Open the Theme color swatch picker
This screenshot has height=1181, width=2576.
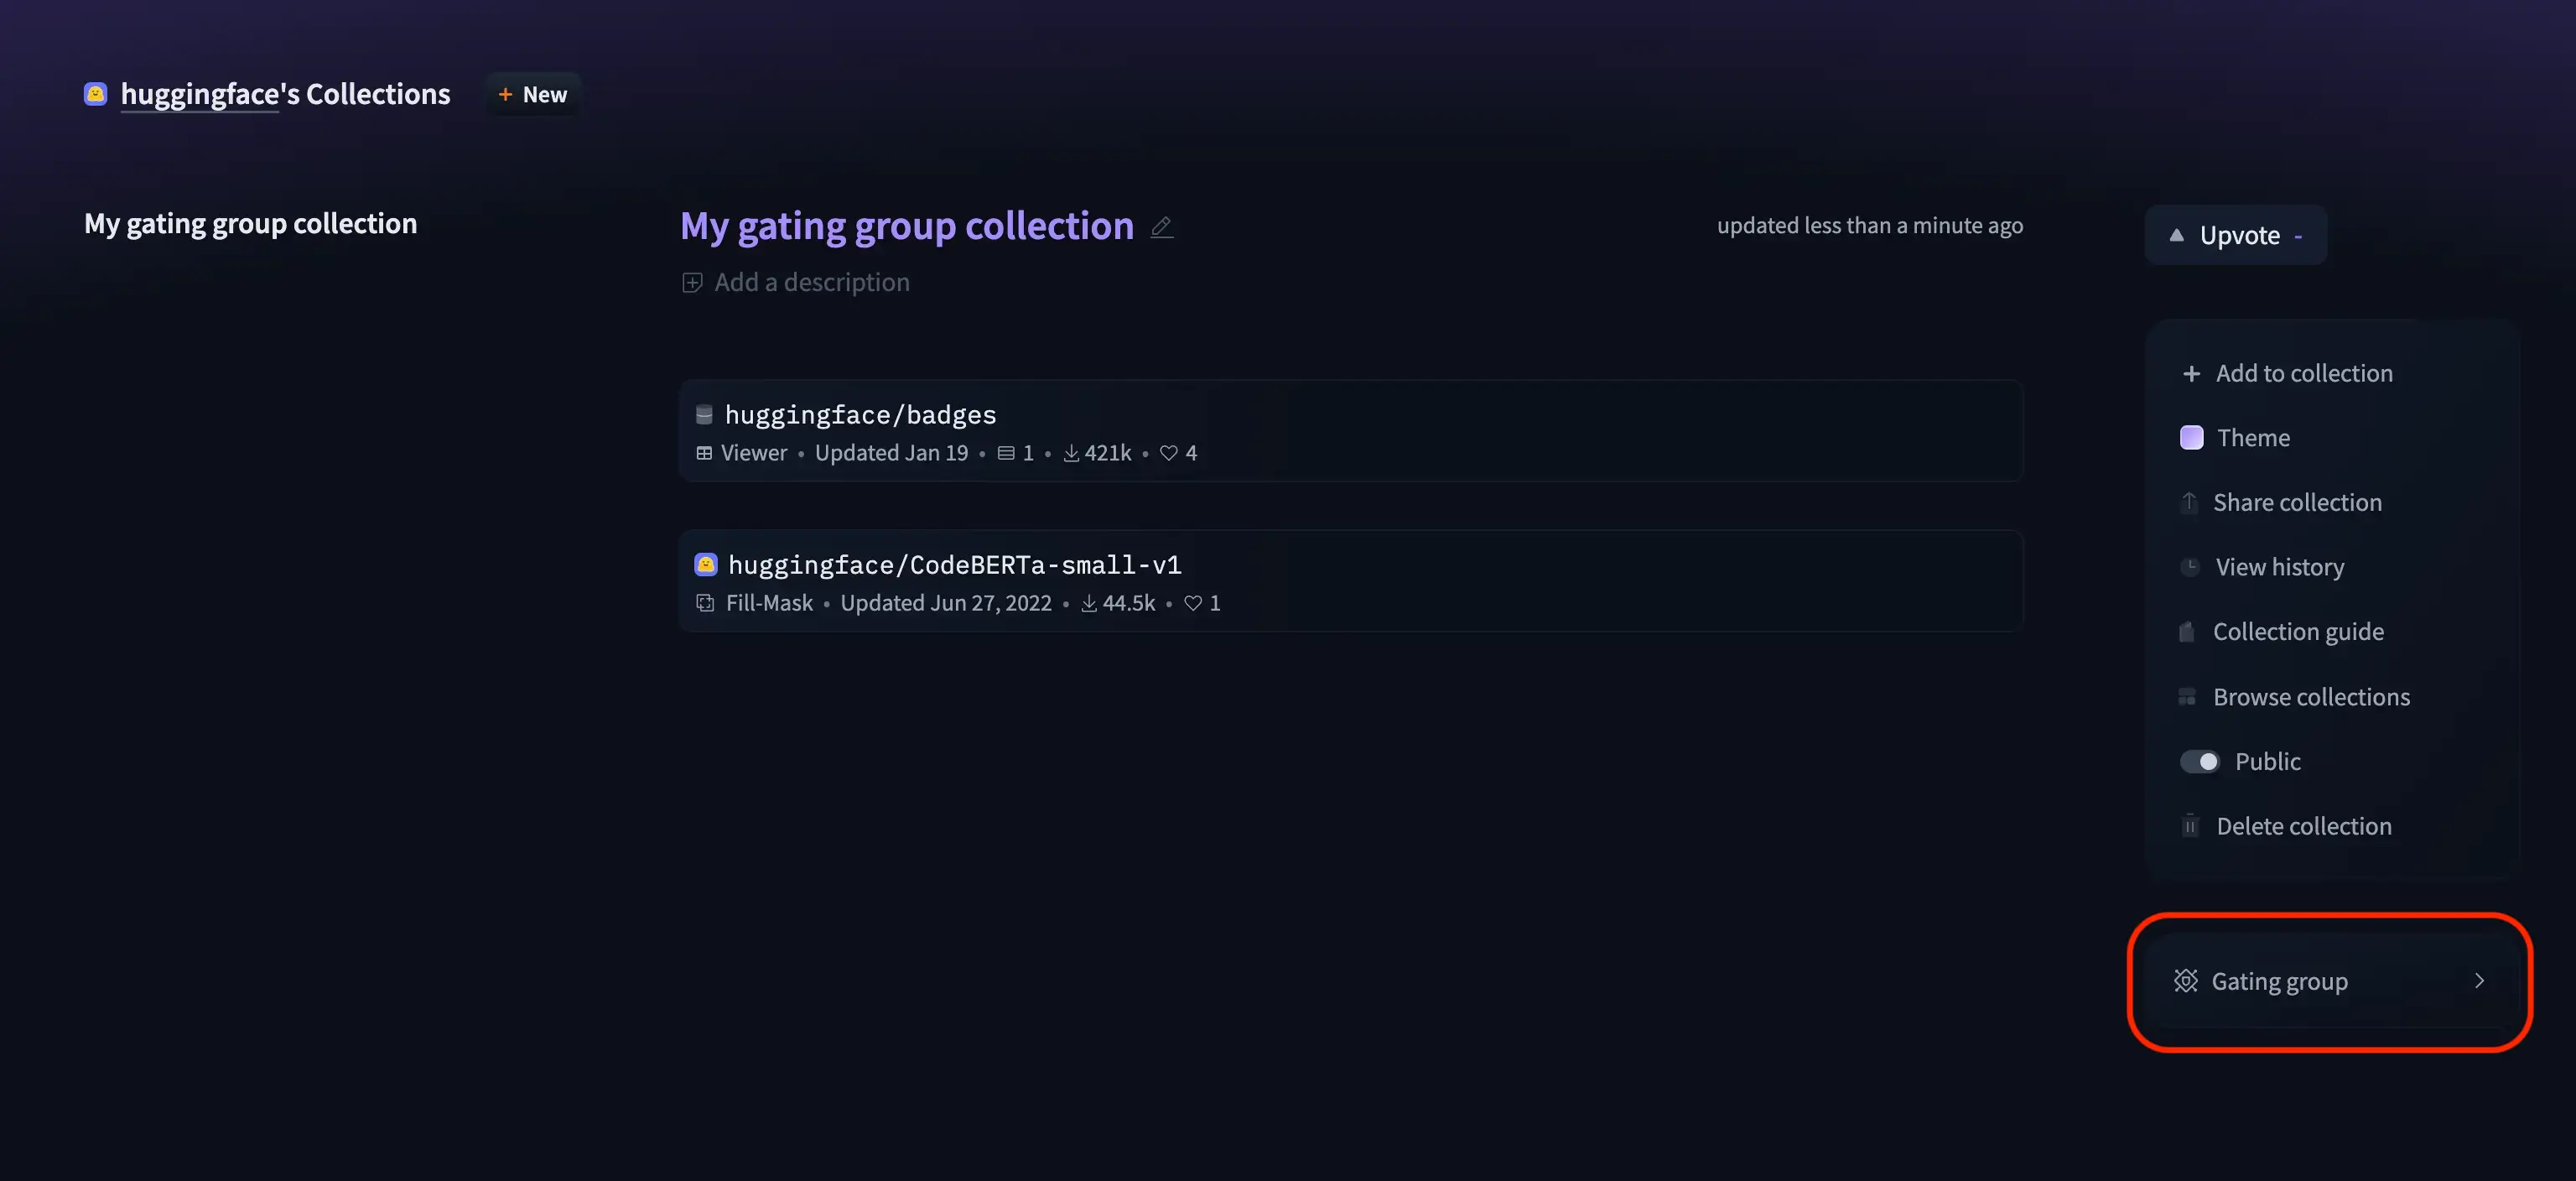tap(2191, 438)
